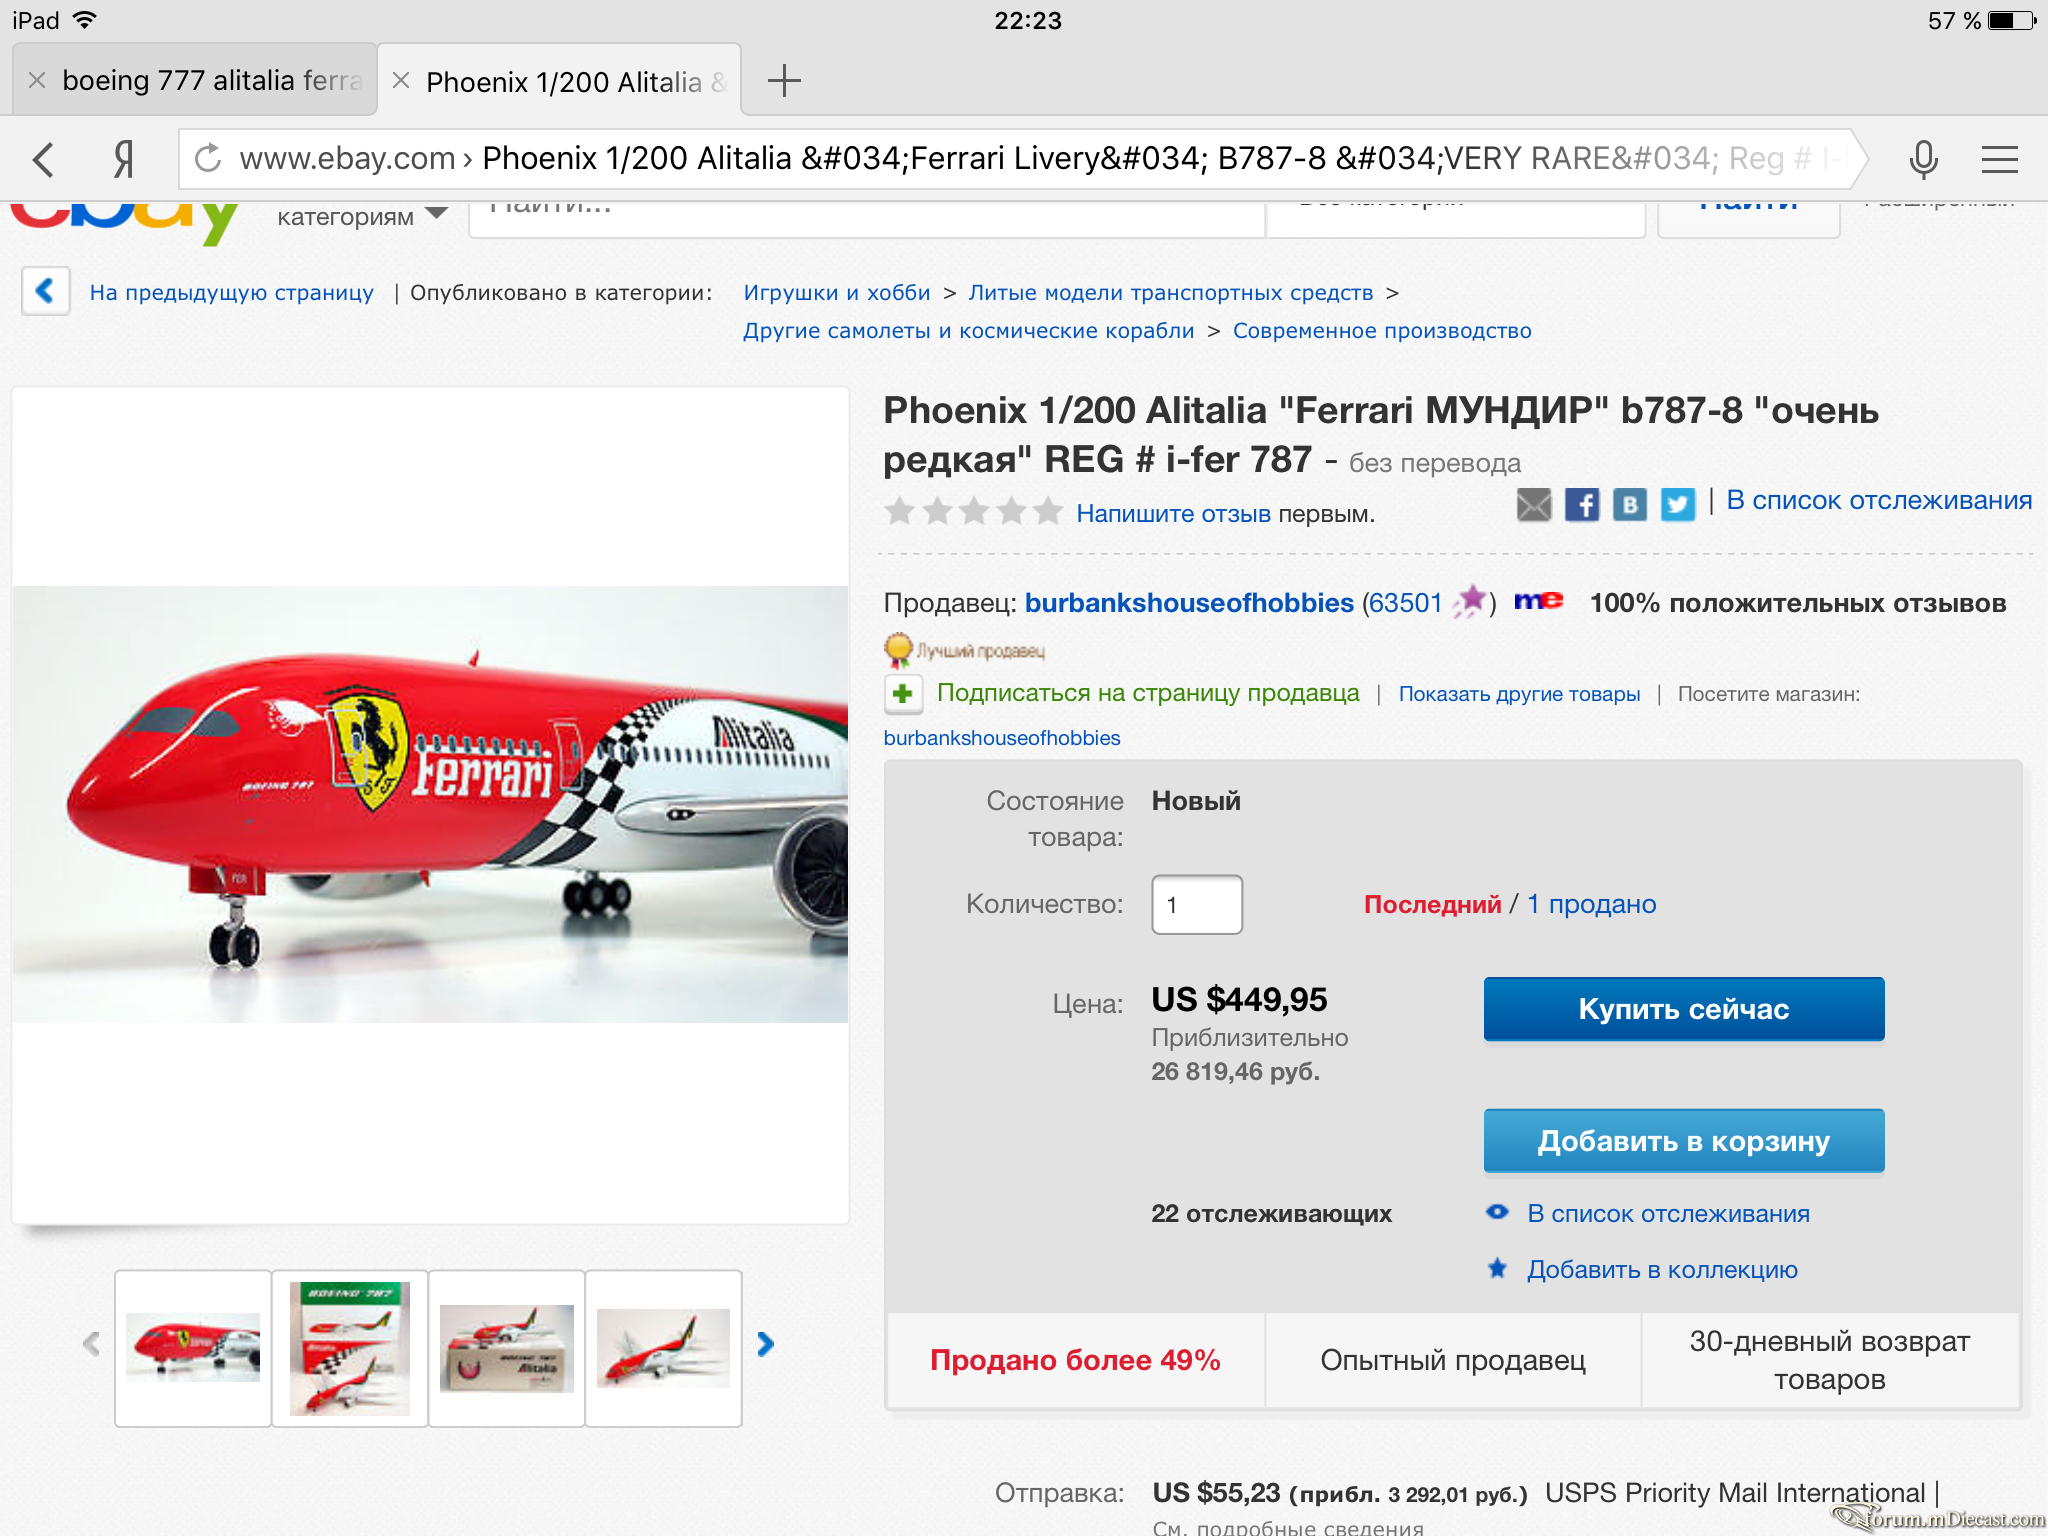Tap the browser back arrow
Image resolution: width=2048 pixels, height=1536 pixels.
point(43,159)
